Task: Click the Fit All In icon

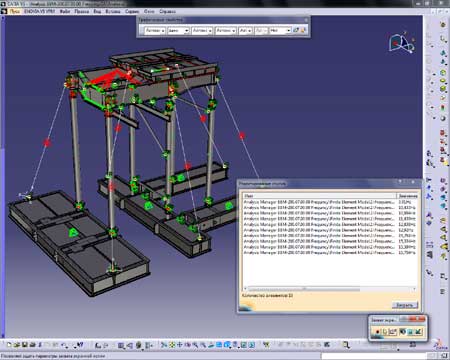Action: pyautogui.click(x=172, y=345)
